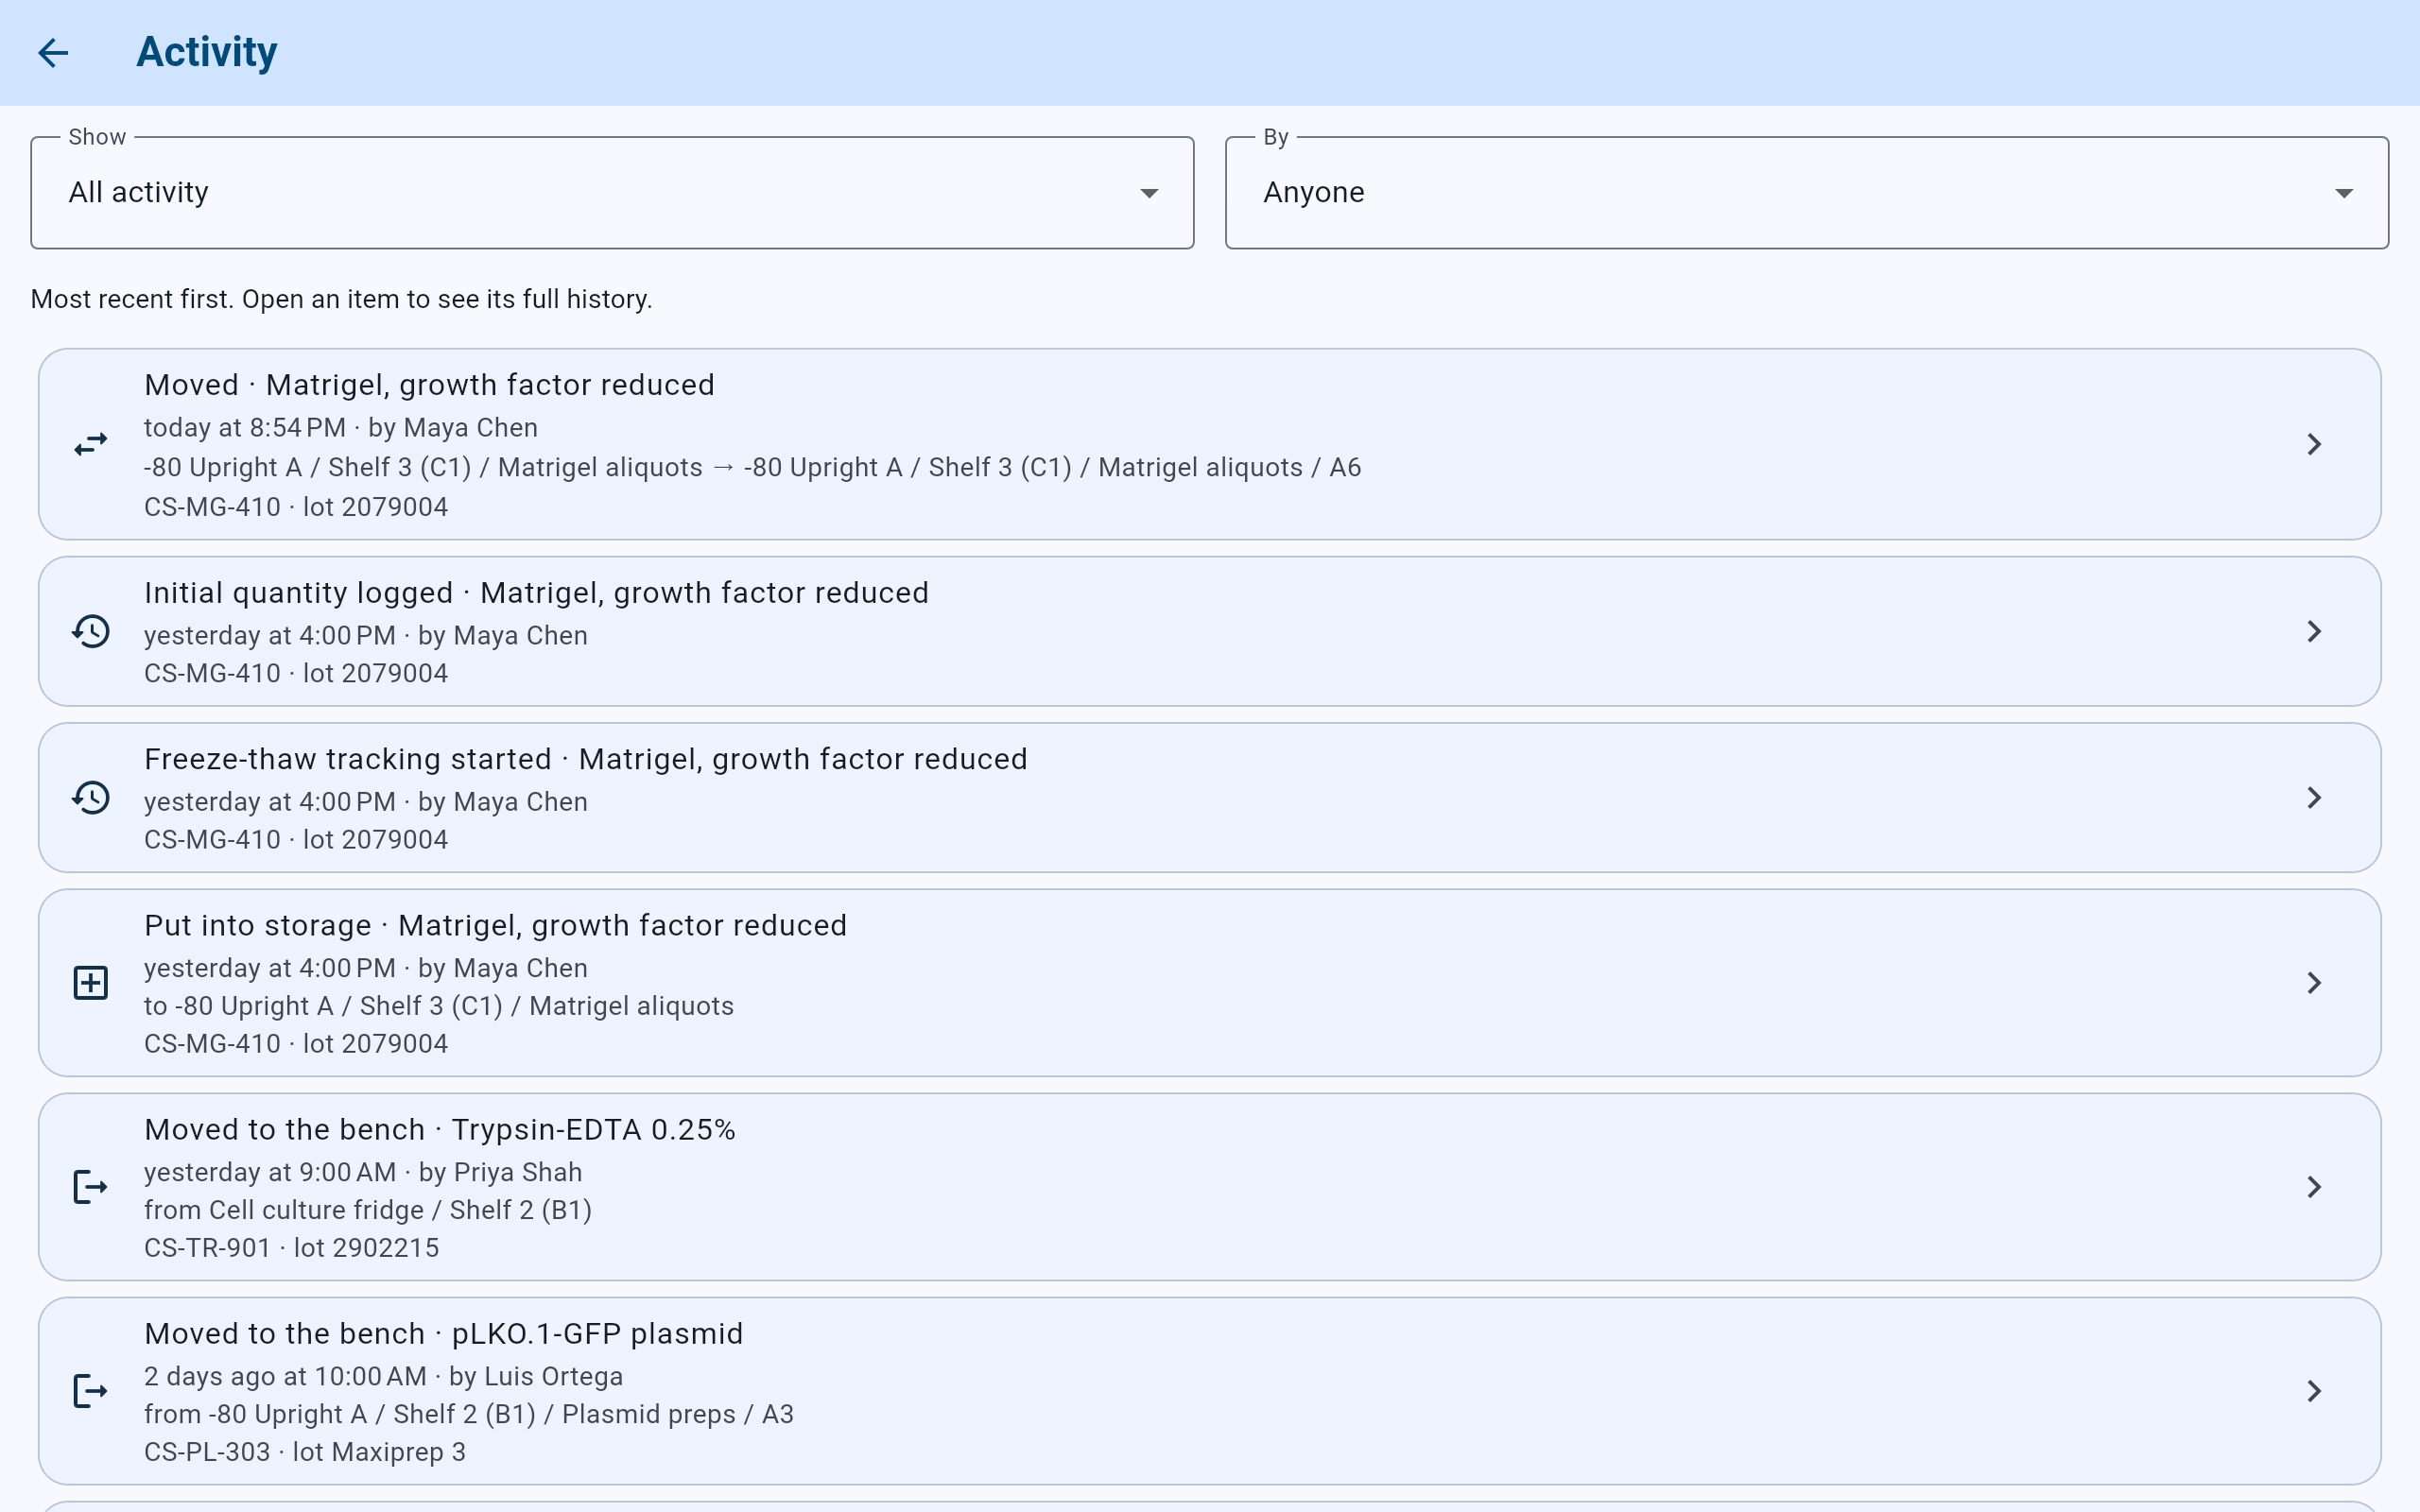Click location path ending in 'Matrigel aliquots / A6'
Image resolution: width=2420 pixels, height=1512 pixels.
pyautogui.click(x=753, y=467)
